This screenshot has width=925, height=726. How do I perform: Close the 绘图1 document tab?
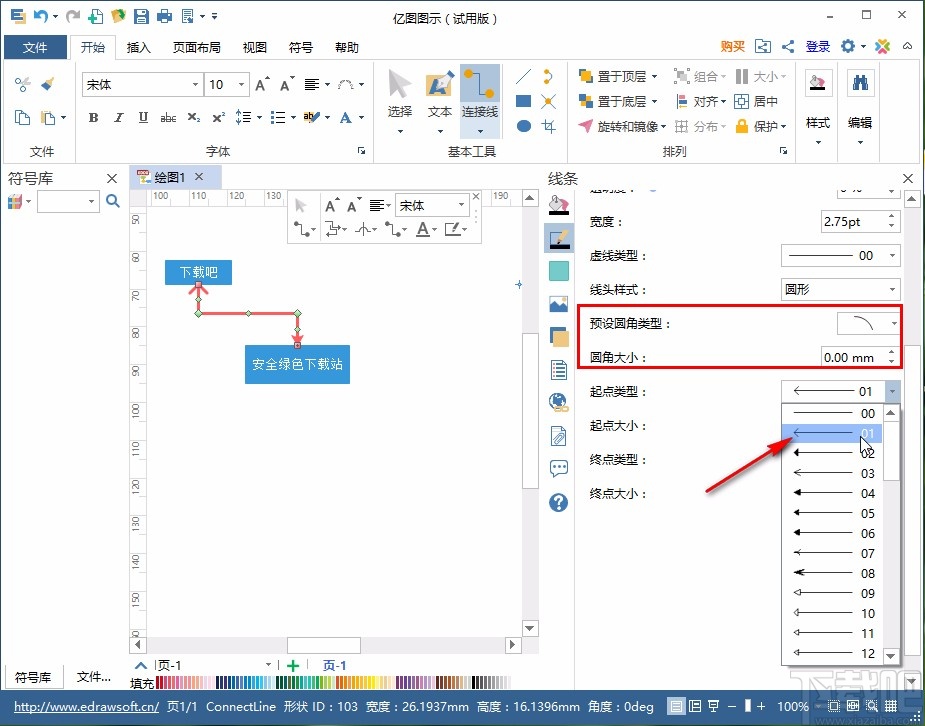(x=199, y=177)
